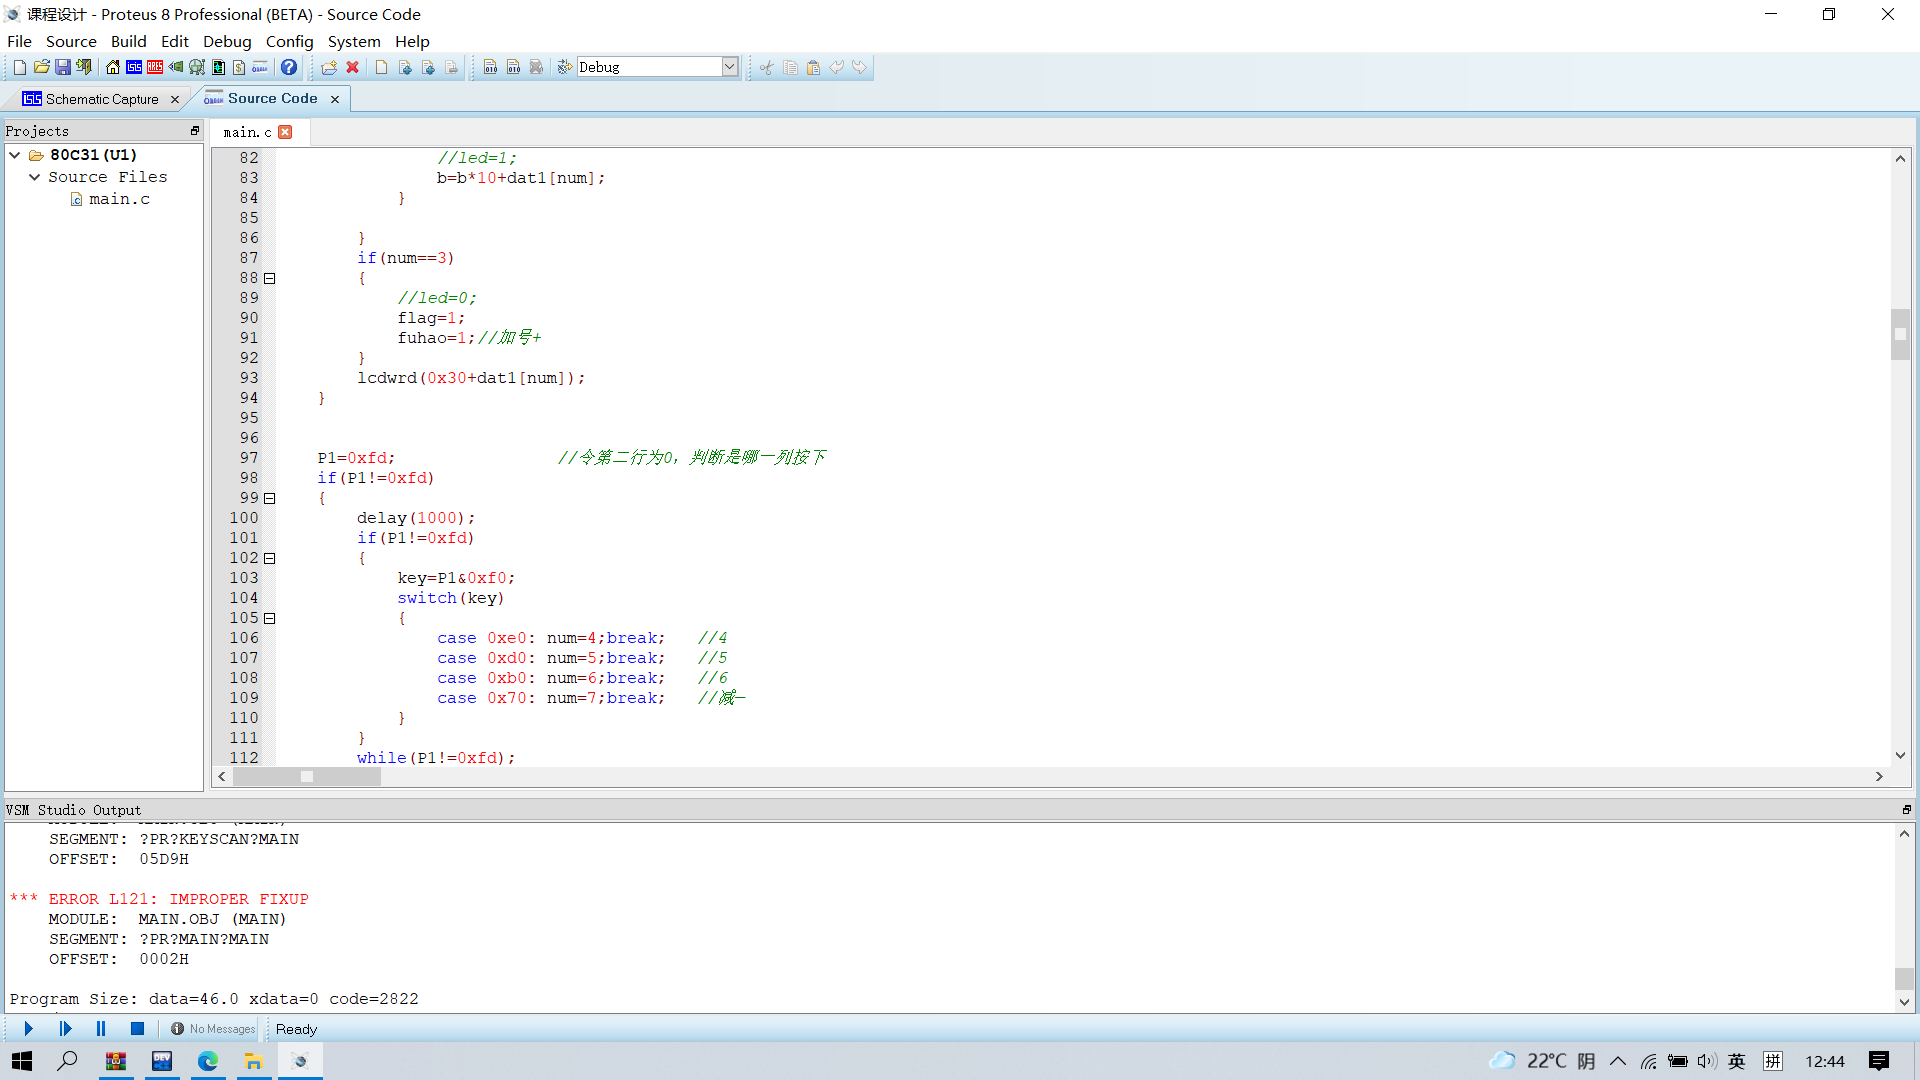Image resolution: width=1920 pixels, height=1080 pixels.
Task: Collapse the code fold at line 102
Action: point(270,558)
